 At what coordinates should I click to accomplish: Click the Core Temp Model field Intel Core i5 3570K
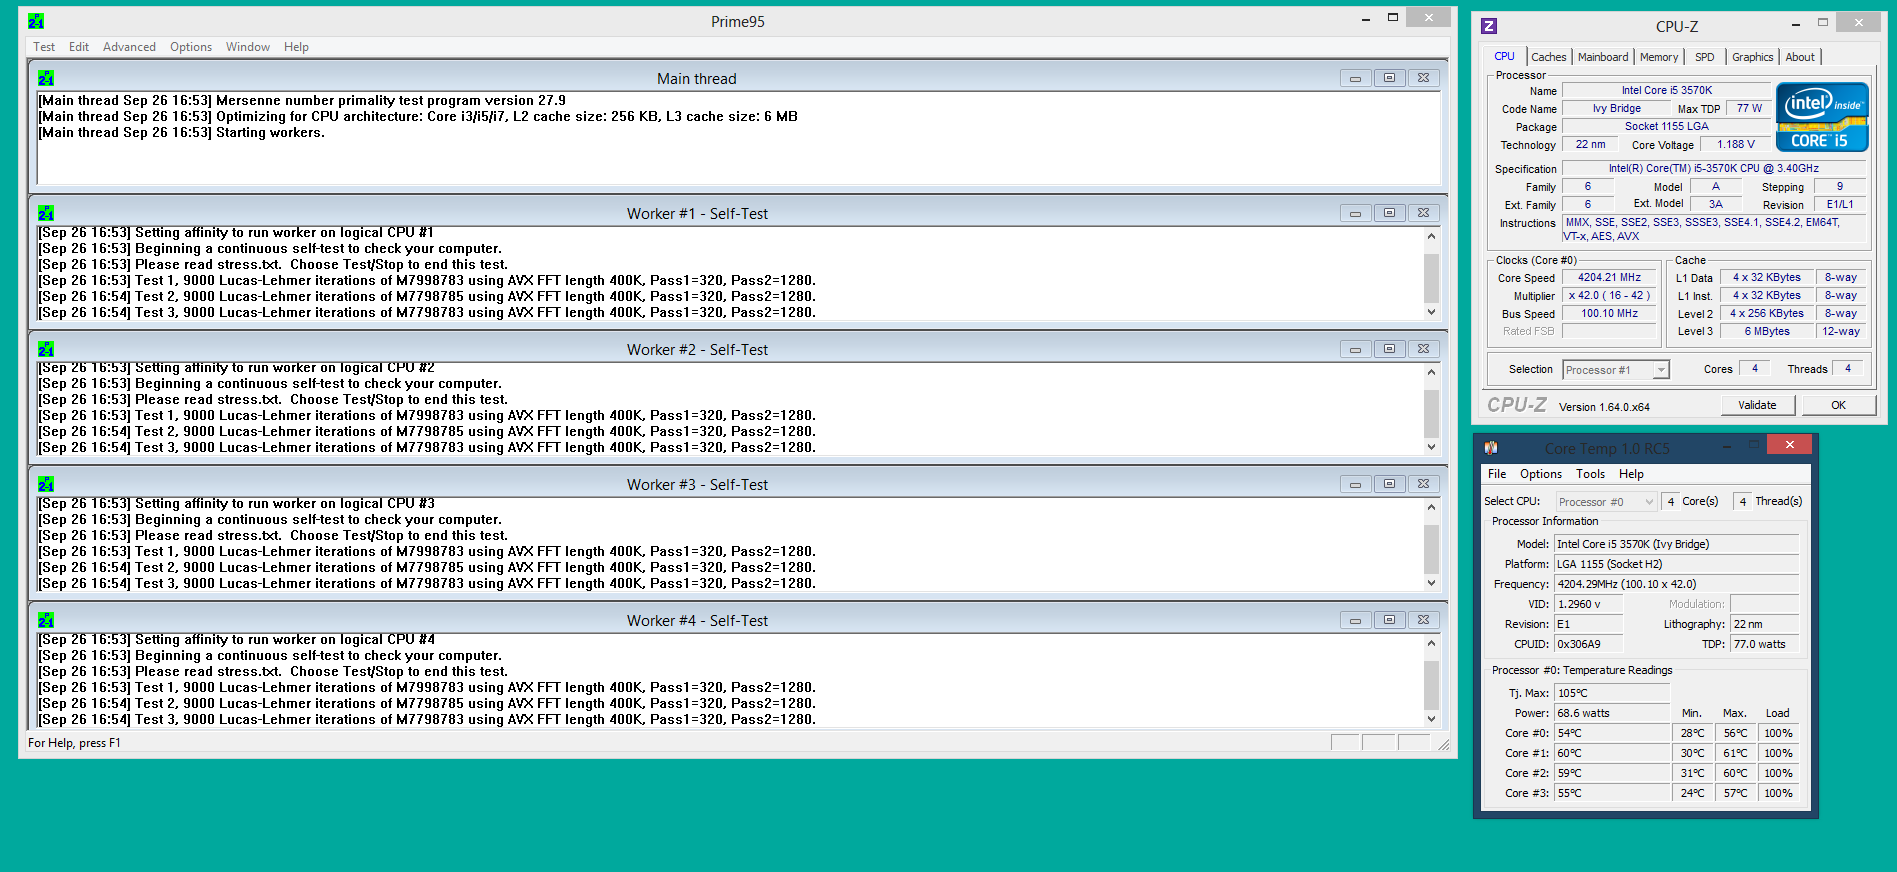(x=1676, y=544)
